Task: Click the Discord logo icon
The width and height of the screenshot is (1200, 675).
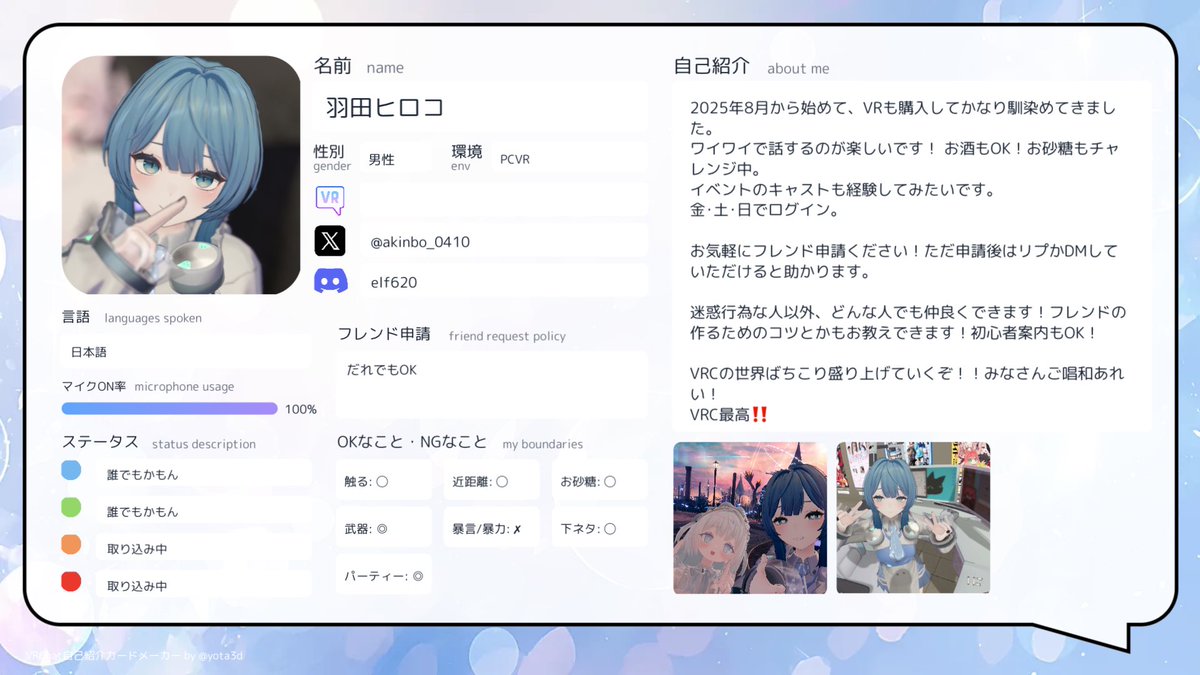Action: (330, 282)
